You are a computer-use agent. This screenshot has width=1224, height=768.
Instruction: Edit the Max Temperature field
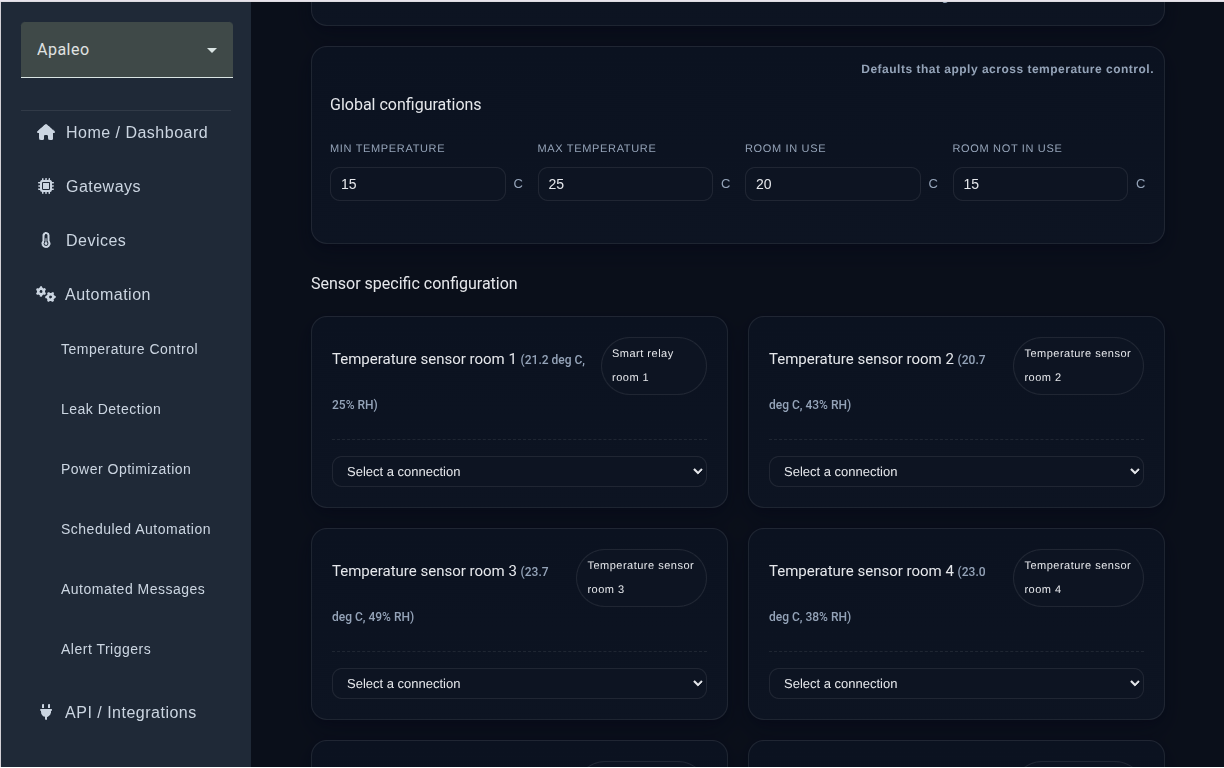625,184
